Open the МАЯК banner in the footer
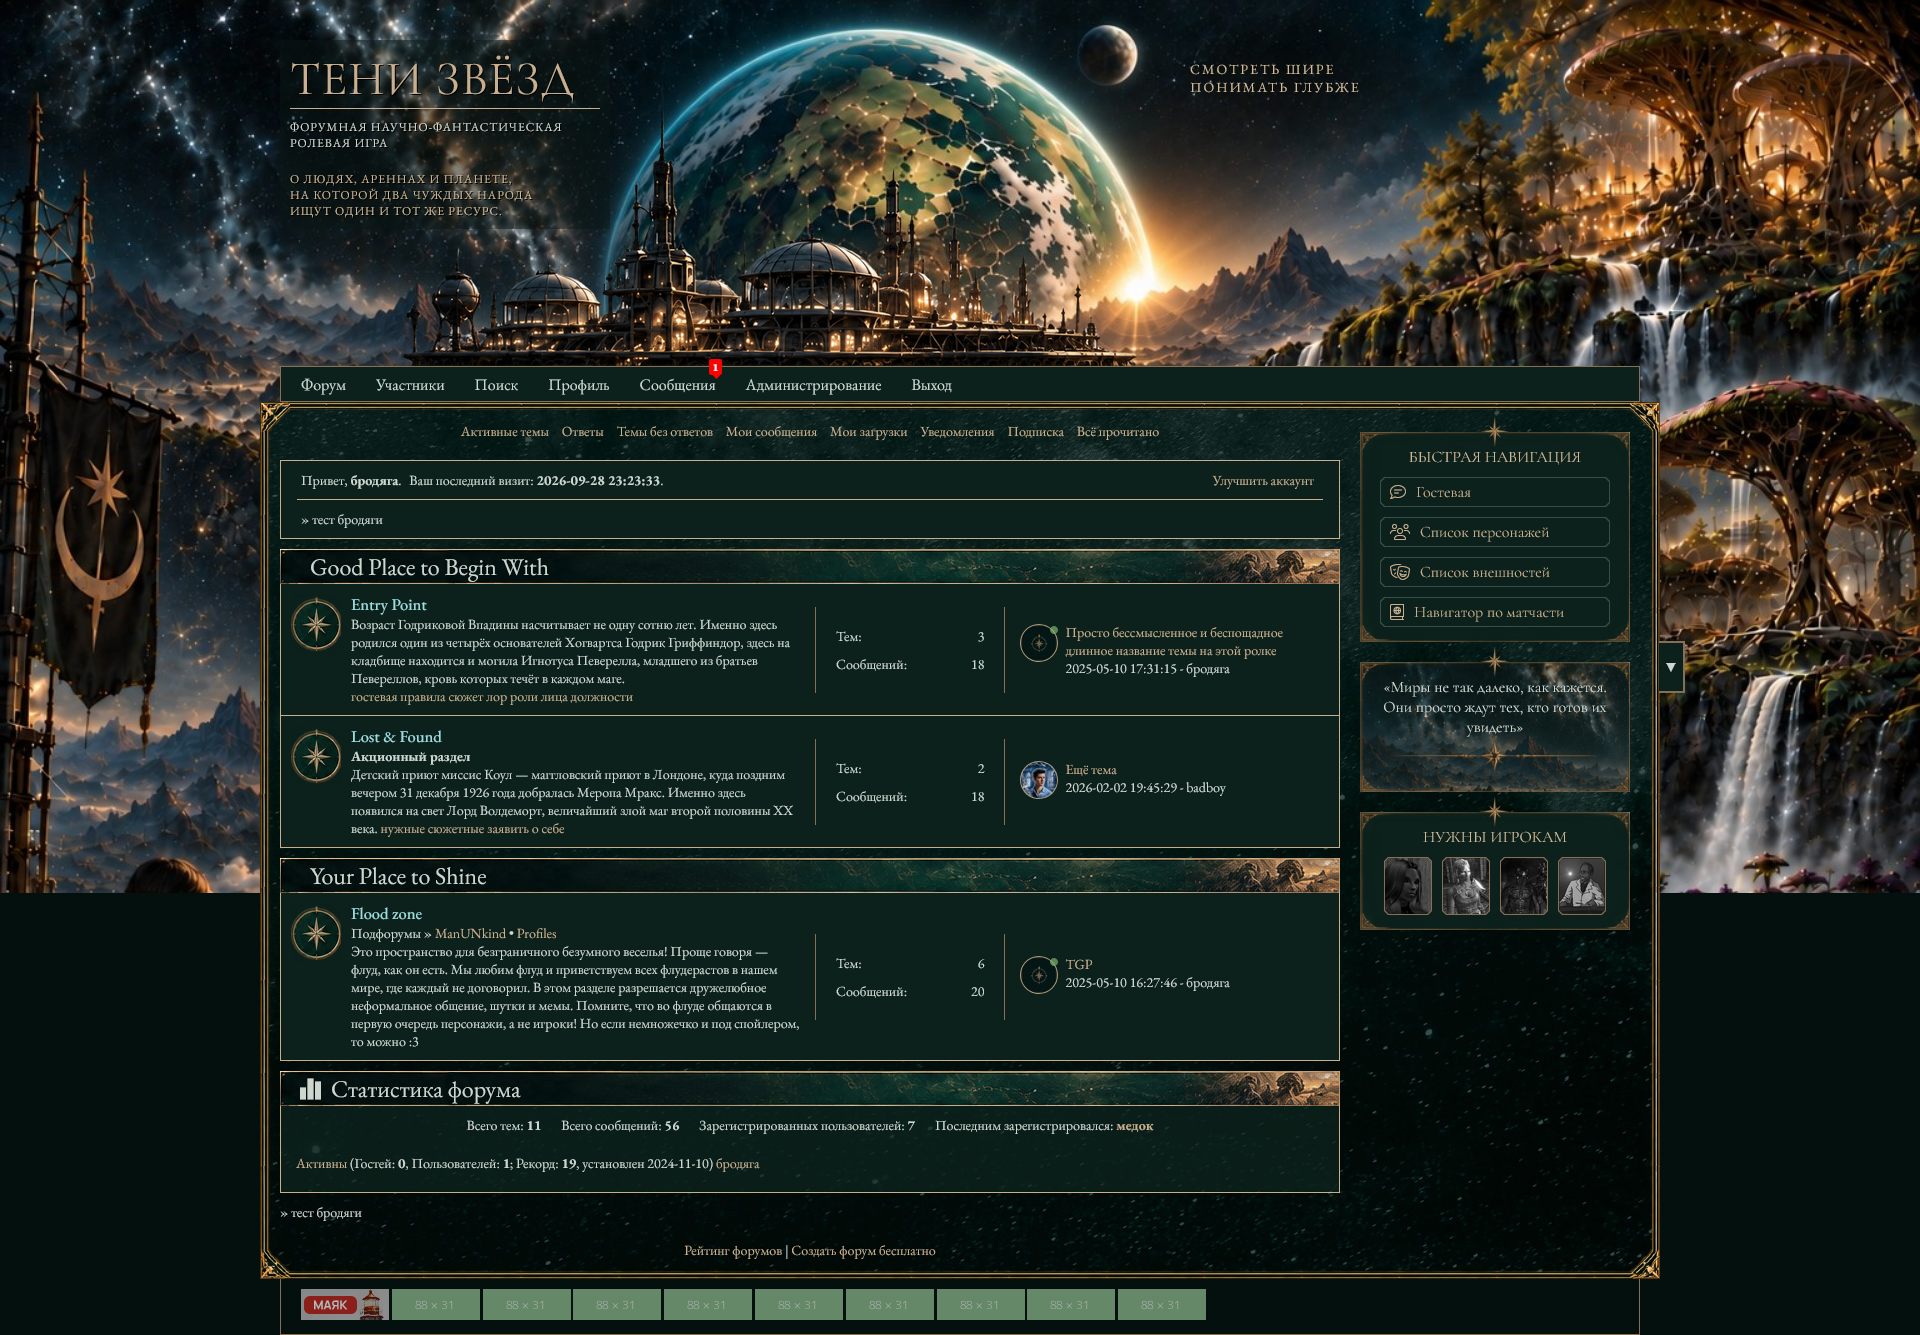The height and width of the screenshot is (1335, 1920). (x=345, y=1304)
